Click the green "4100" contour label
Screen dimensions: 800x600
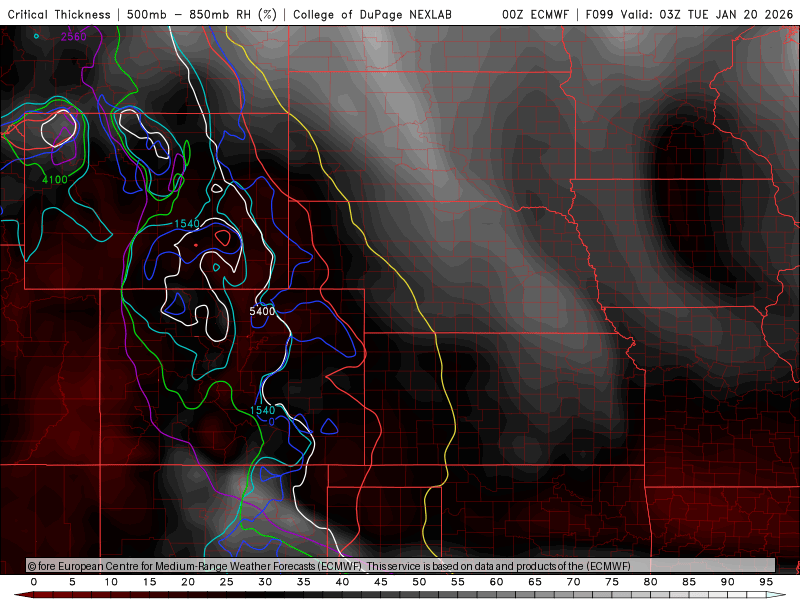[55, 180]
